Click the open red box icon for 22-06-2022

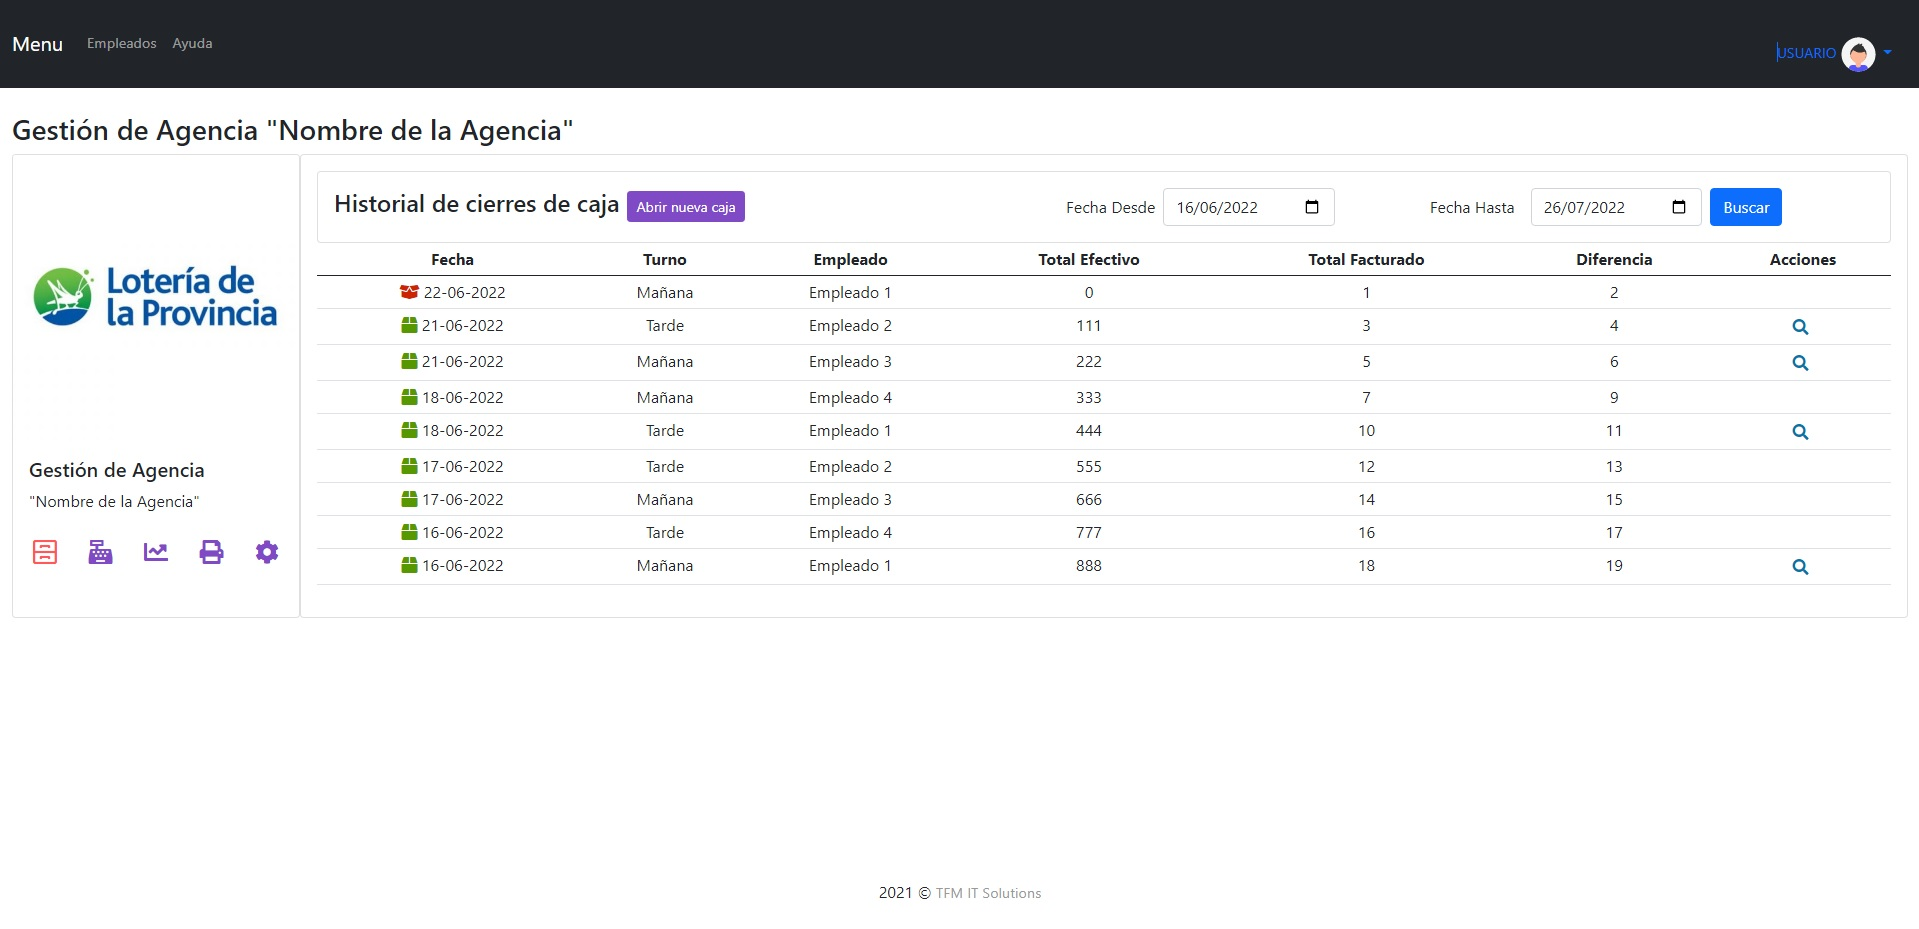pyautogui.click(x=409, y=292)
